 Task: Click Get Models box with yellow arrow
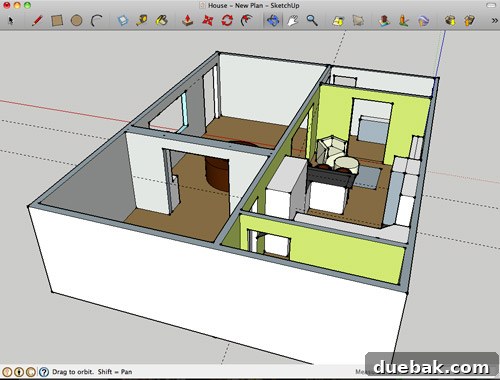click(x=450, y=21)
